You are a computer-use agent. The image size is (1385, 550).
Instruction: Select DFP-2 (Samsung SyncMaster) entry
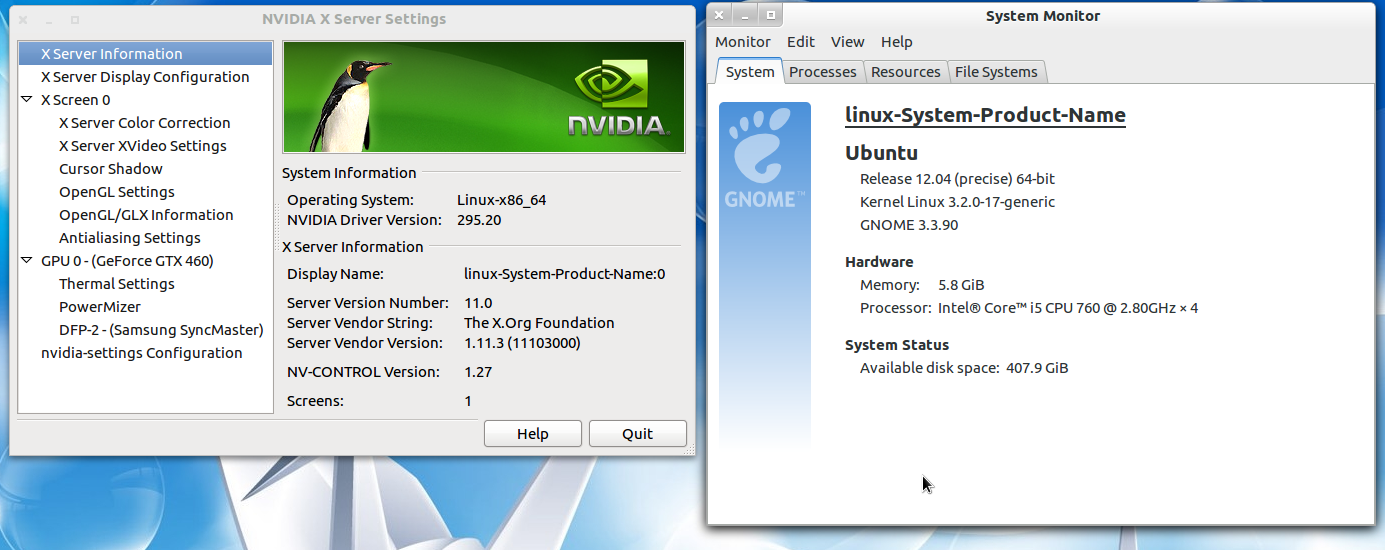click(161, 330)
